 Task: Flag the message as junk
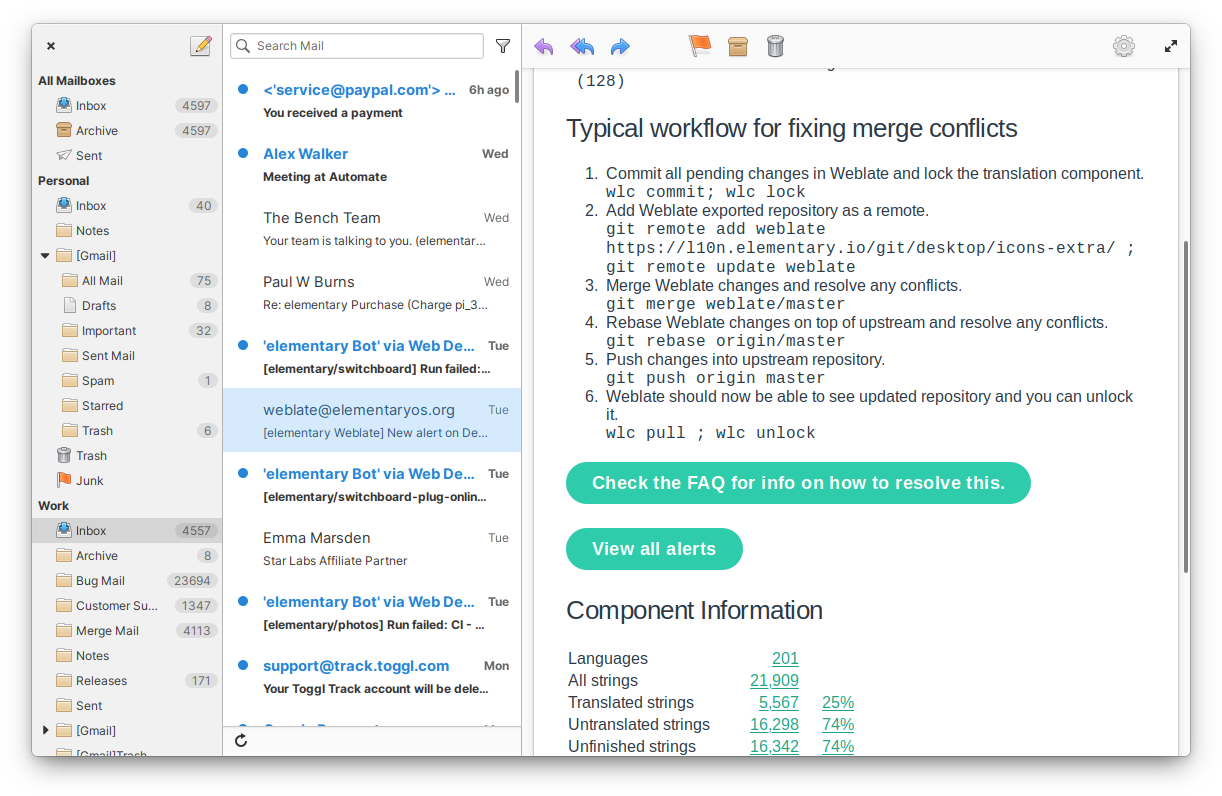(699, 46)
